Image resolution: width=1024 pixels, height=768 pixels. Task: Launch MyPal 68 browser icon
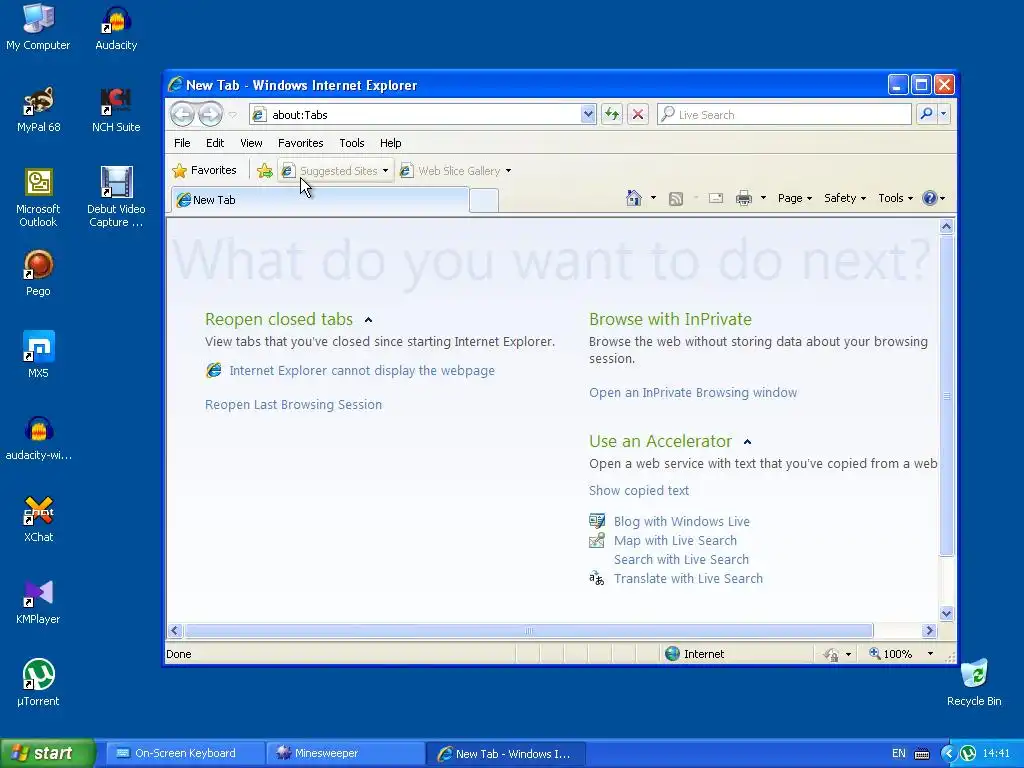pyautogui.click(x=38, y=110)
